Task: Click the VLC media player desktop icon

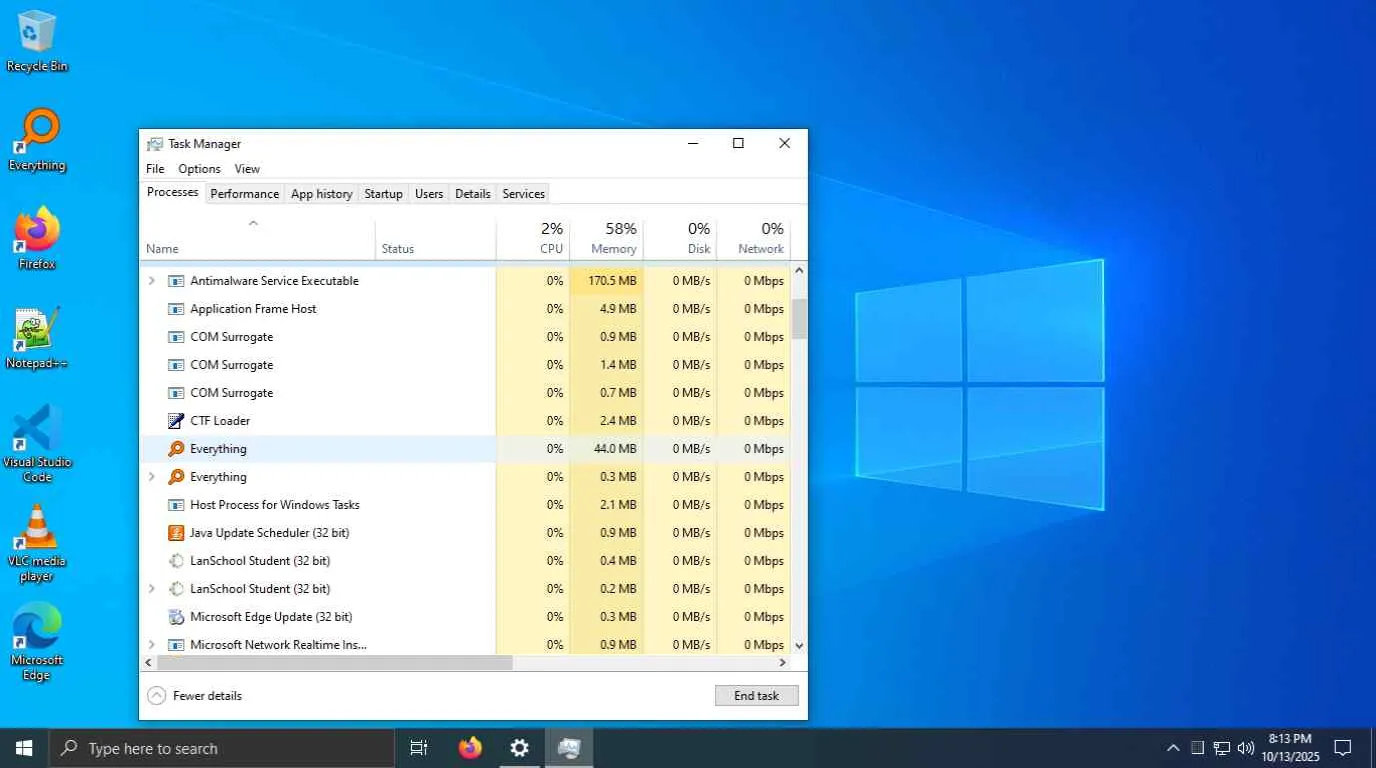Action: click(37, 543)
